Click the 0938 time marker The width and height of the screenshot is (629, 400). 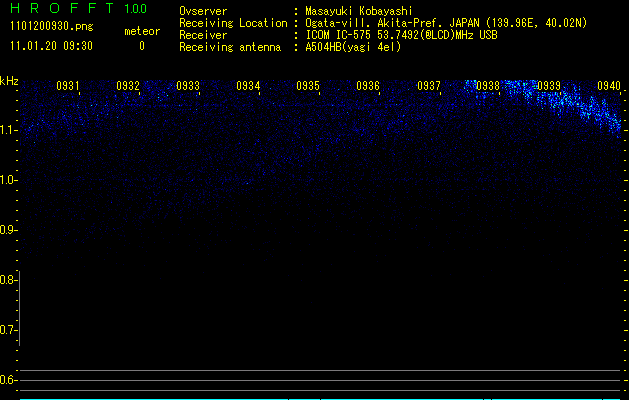pyautogui.click(x=488, y=85)
